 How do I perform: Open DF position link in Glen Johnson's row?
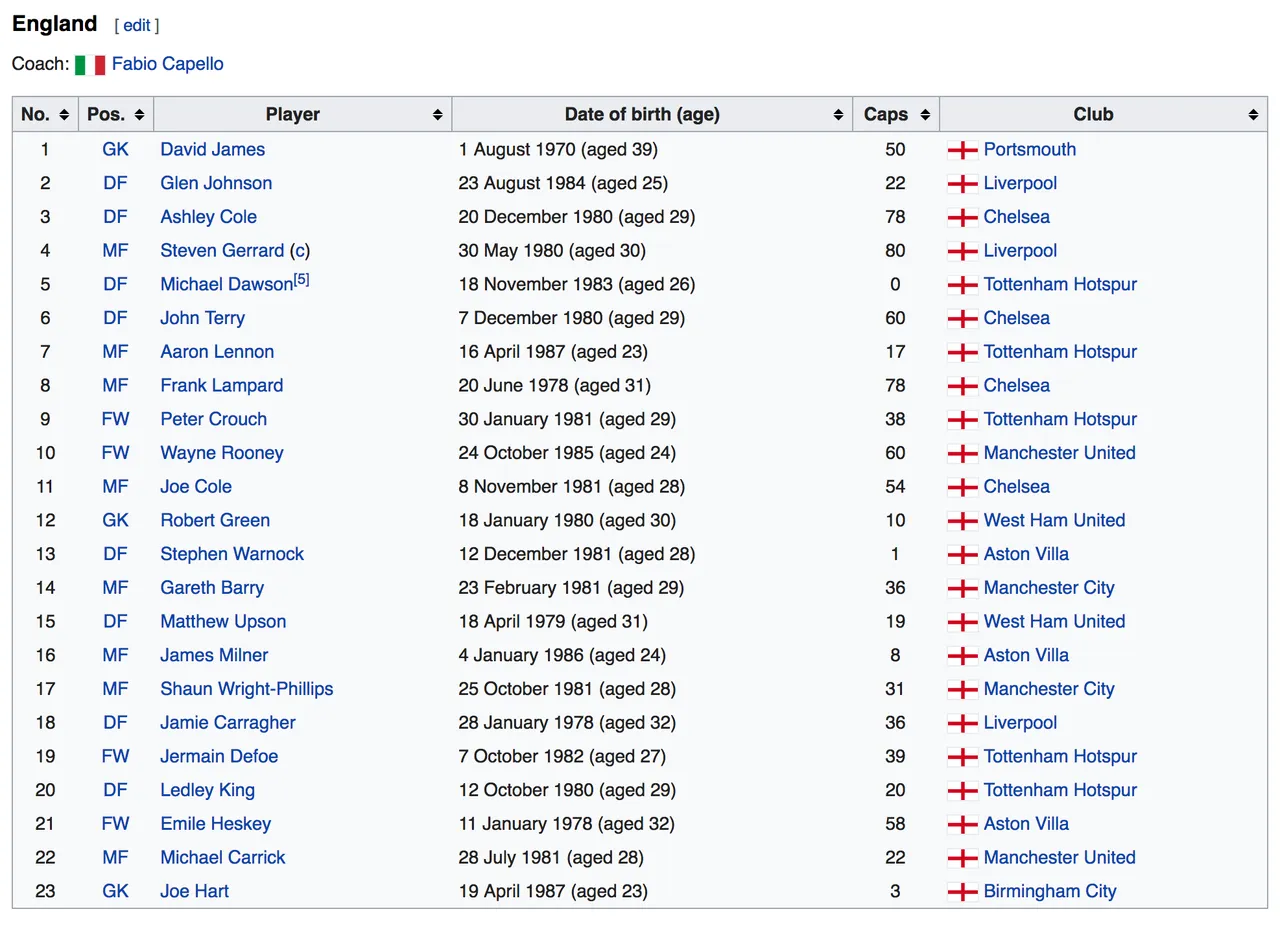pyautogui.click(x=116, y=183)
